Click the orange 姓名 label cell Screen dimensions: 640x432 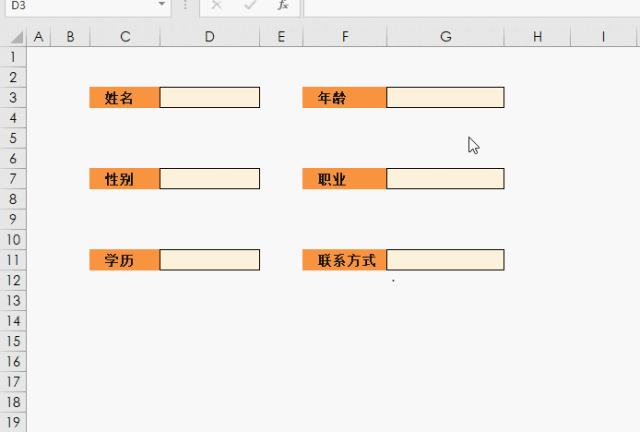pos(124,97)
